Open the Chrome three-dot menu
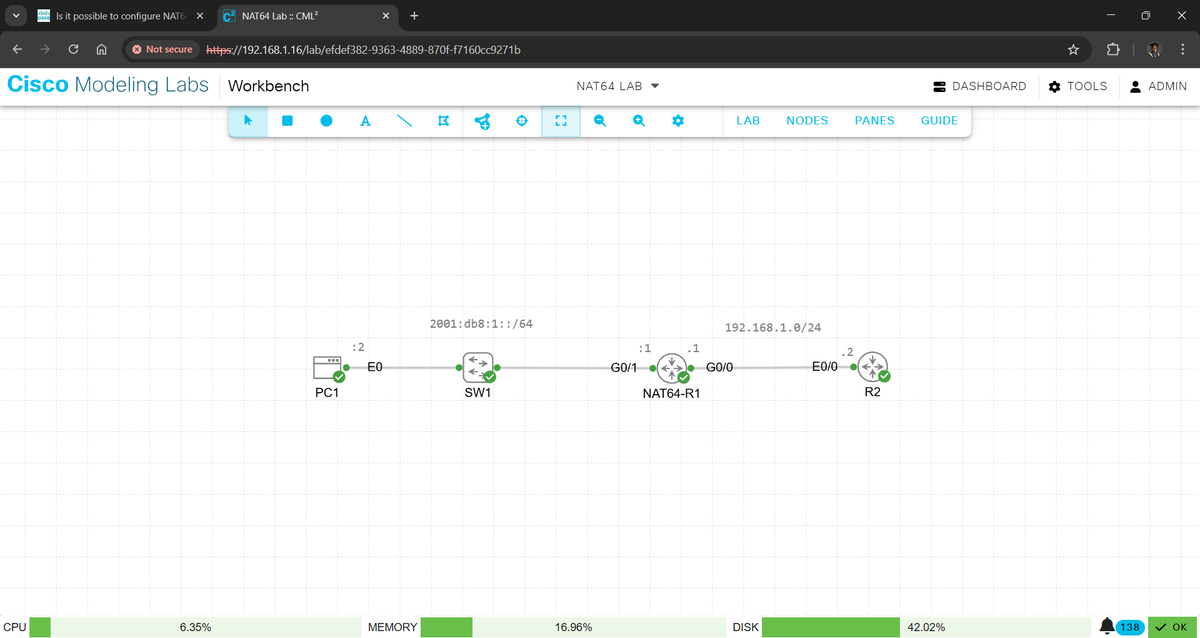The image size is (1200, 638). (x=1181, y=49)
